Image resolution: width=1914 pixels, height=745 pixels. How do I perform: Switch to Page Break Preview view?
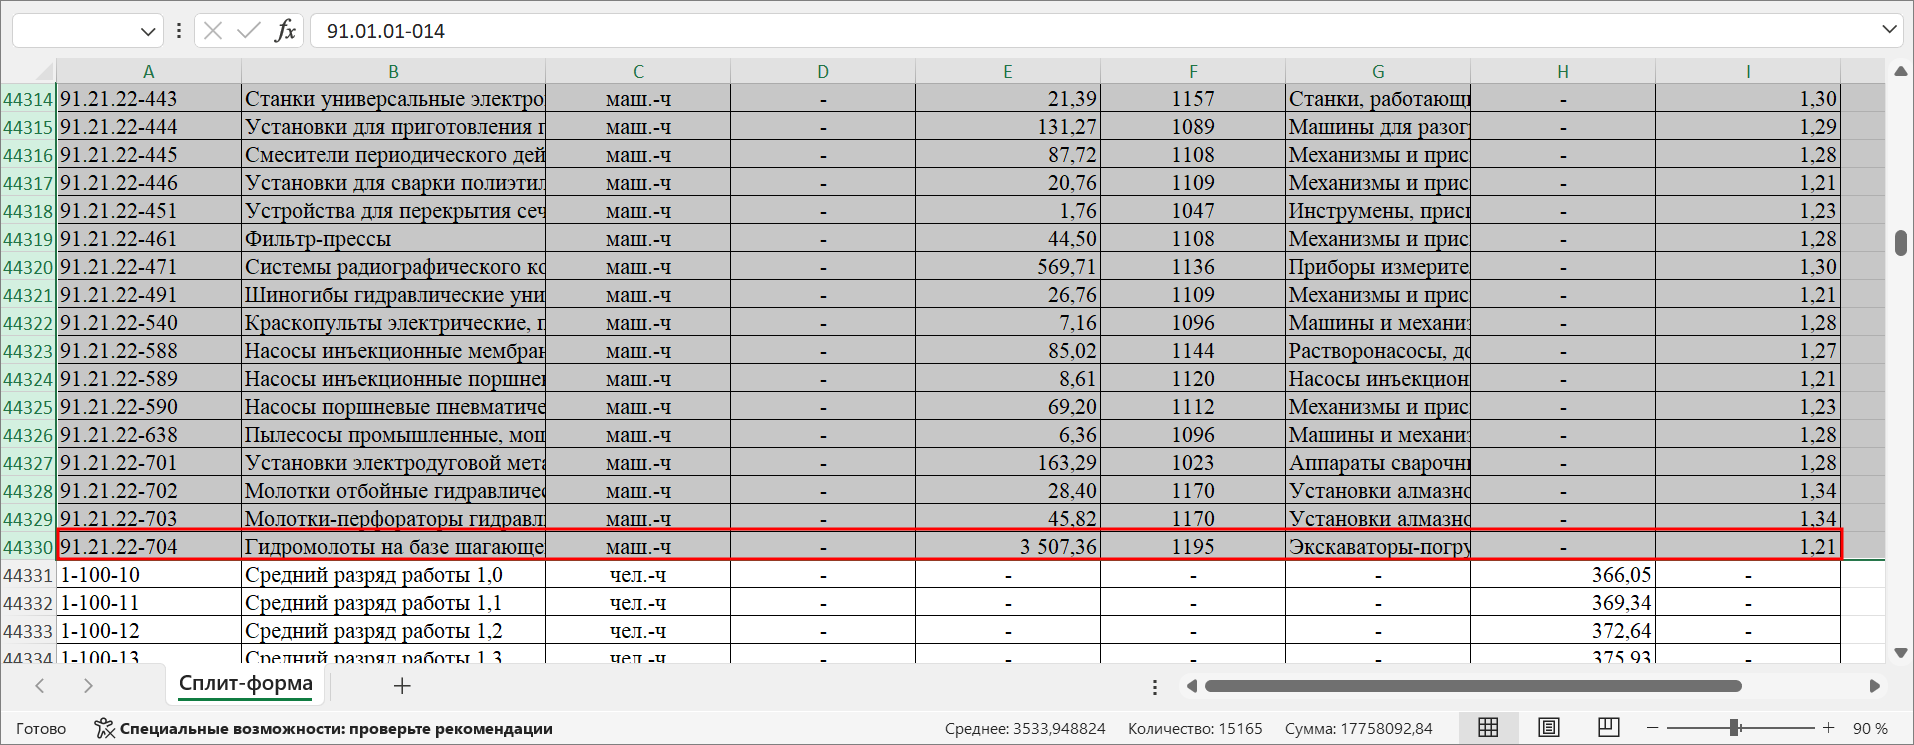[1608, 728]
